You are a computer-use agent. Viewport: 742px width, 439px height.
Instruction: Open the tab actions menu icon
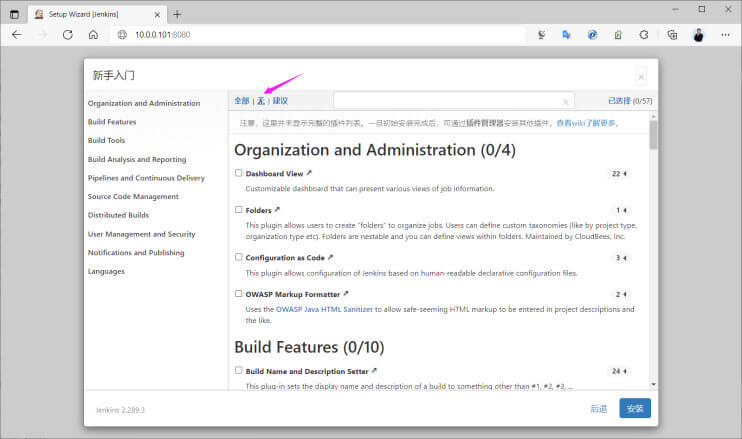15,15
